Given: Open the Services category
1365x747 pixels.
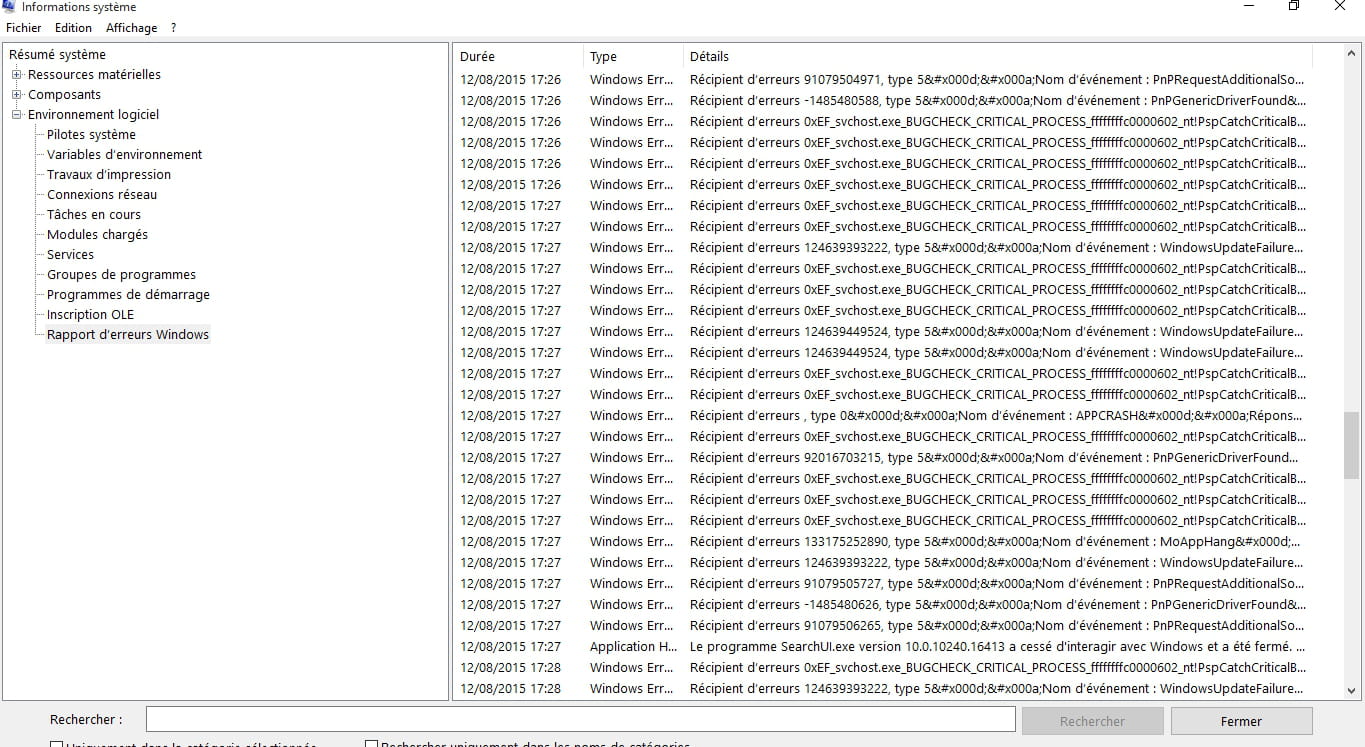Looking at the screenshot, I should [x=70, y=255].
